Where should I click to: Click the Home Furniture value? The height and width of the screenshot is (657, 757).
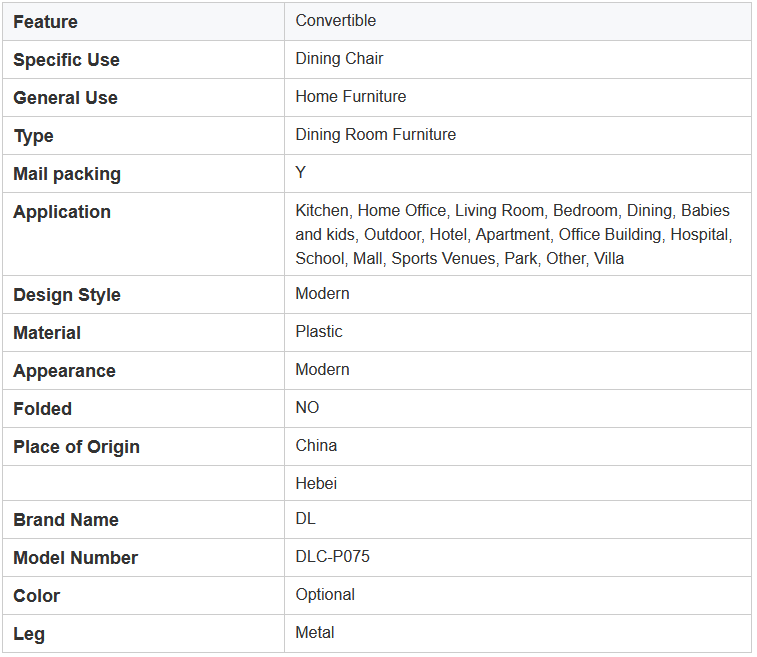coord(350,97)
